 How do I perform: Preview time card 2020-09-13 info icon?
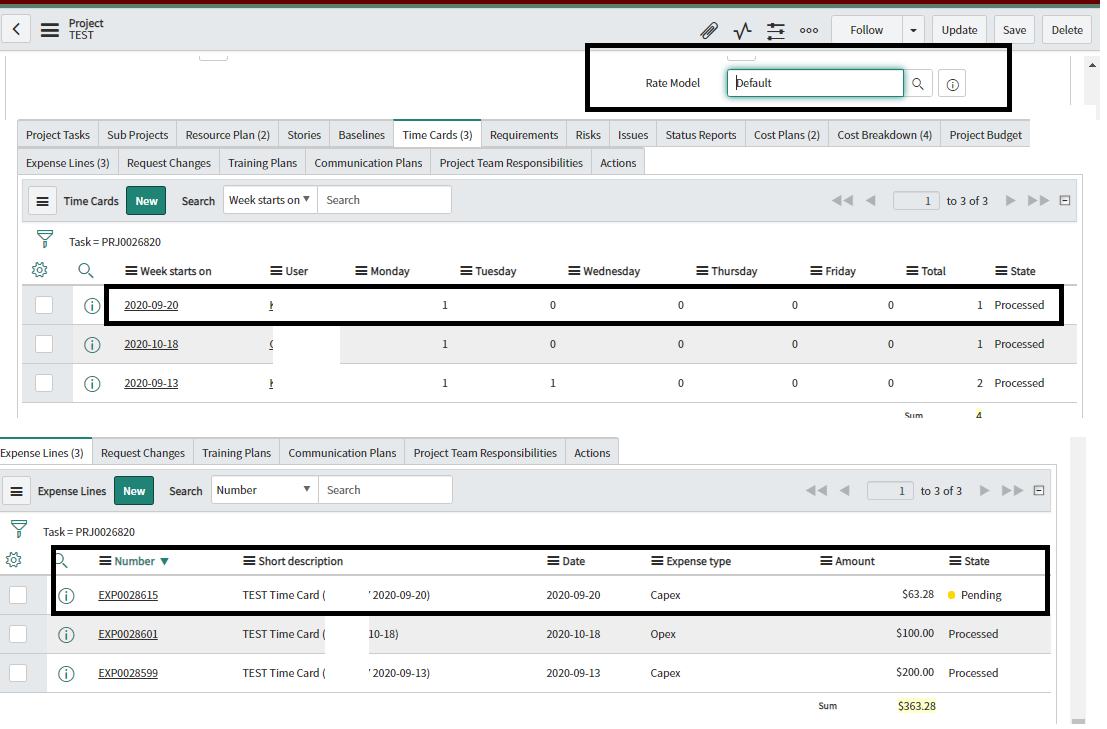(92, 383)
